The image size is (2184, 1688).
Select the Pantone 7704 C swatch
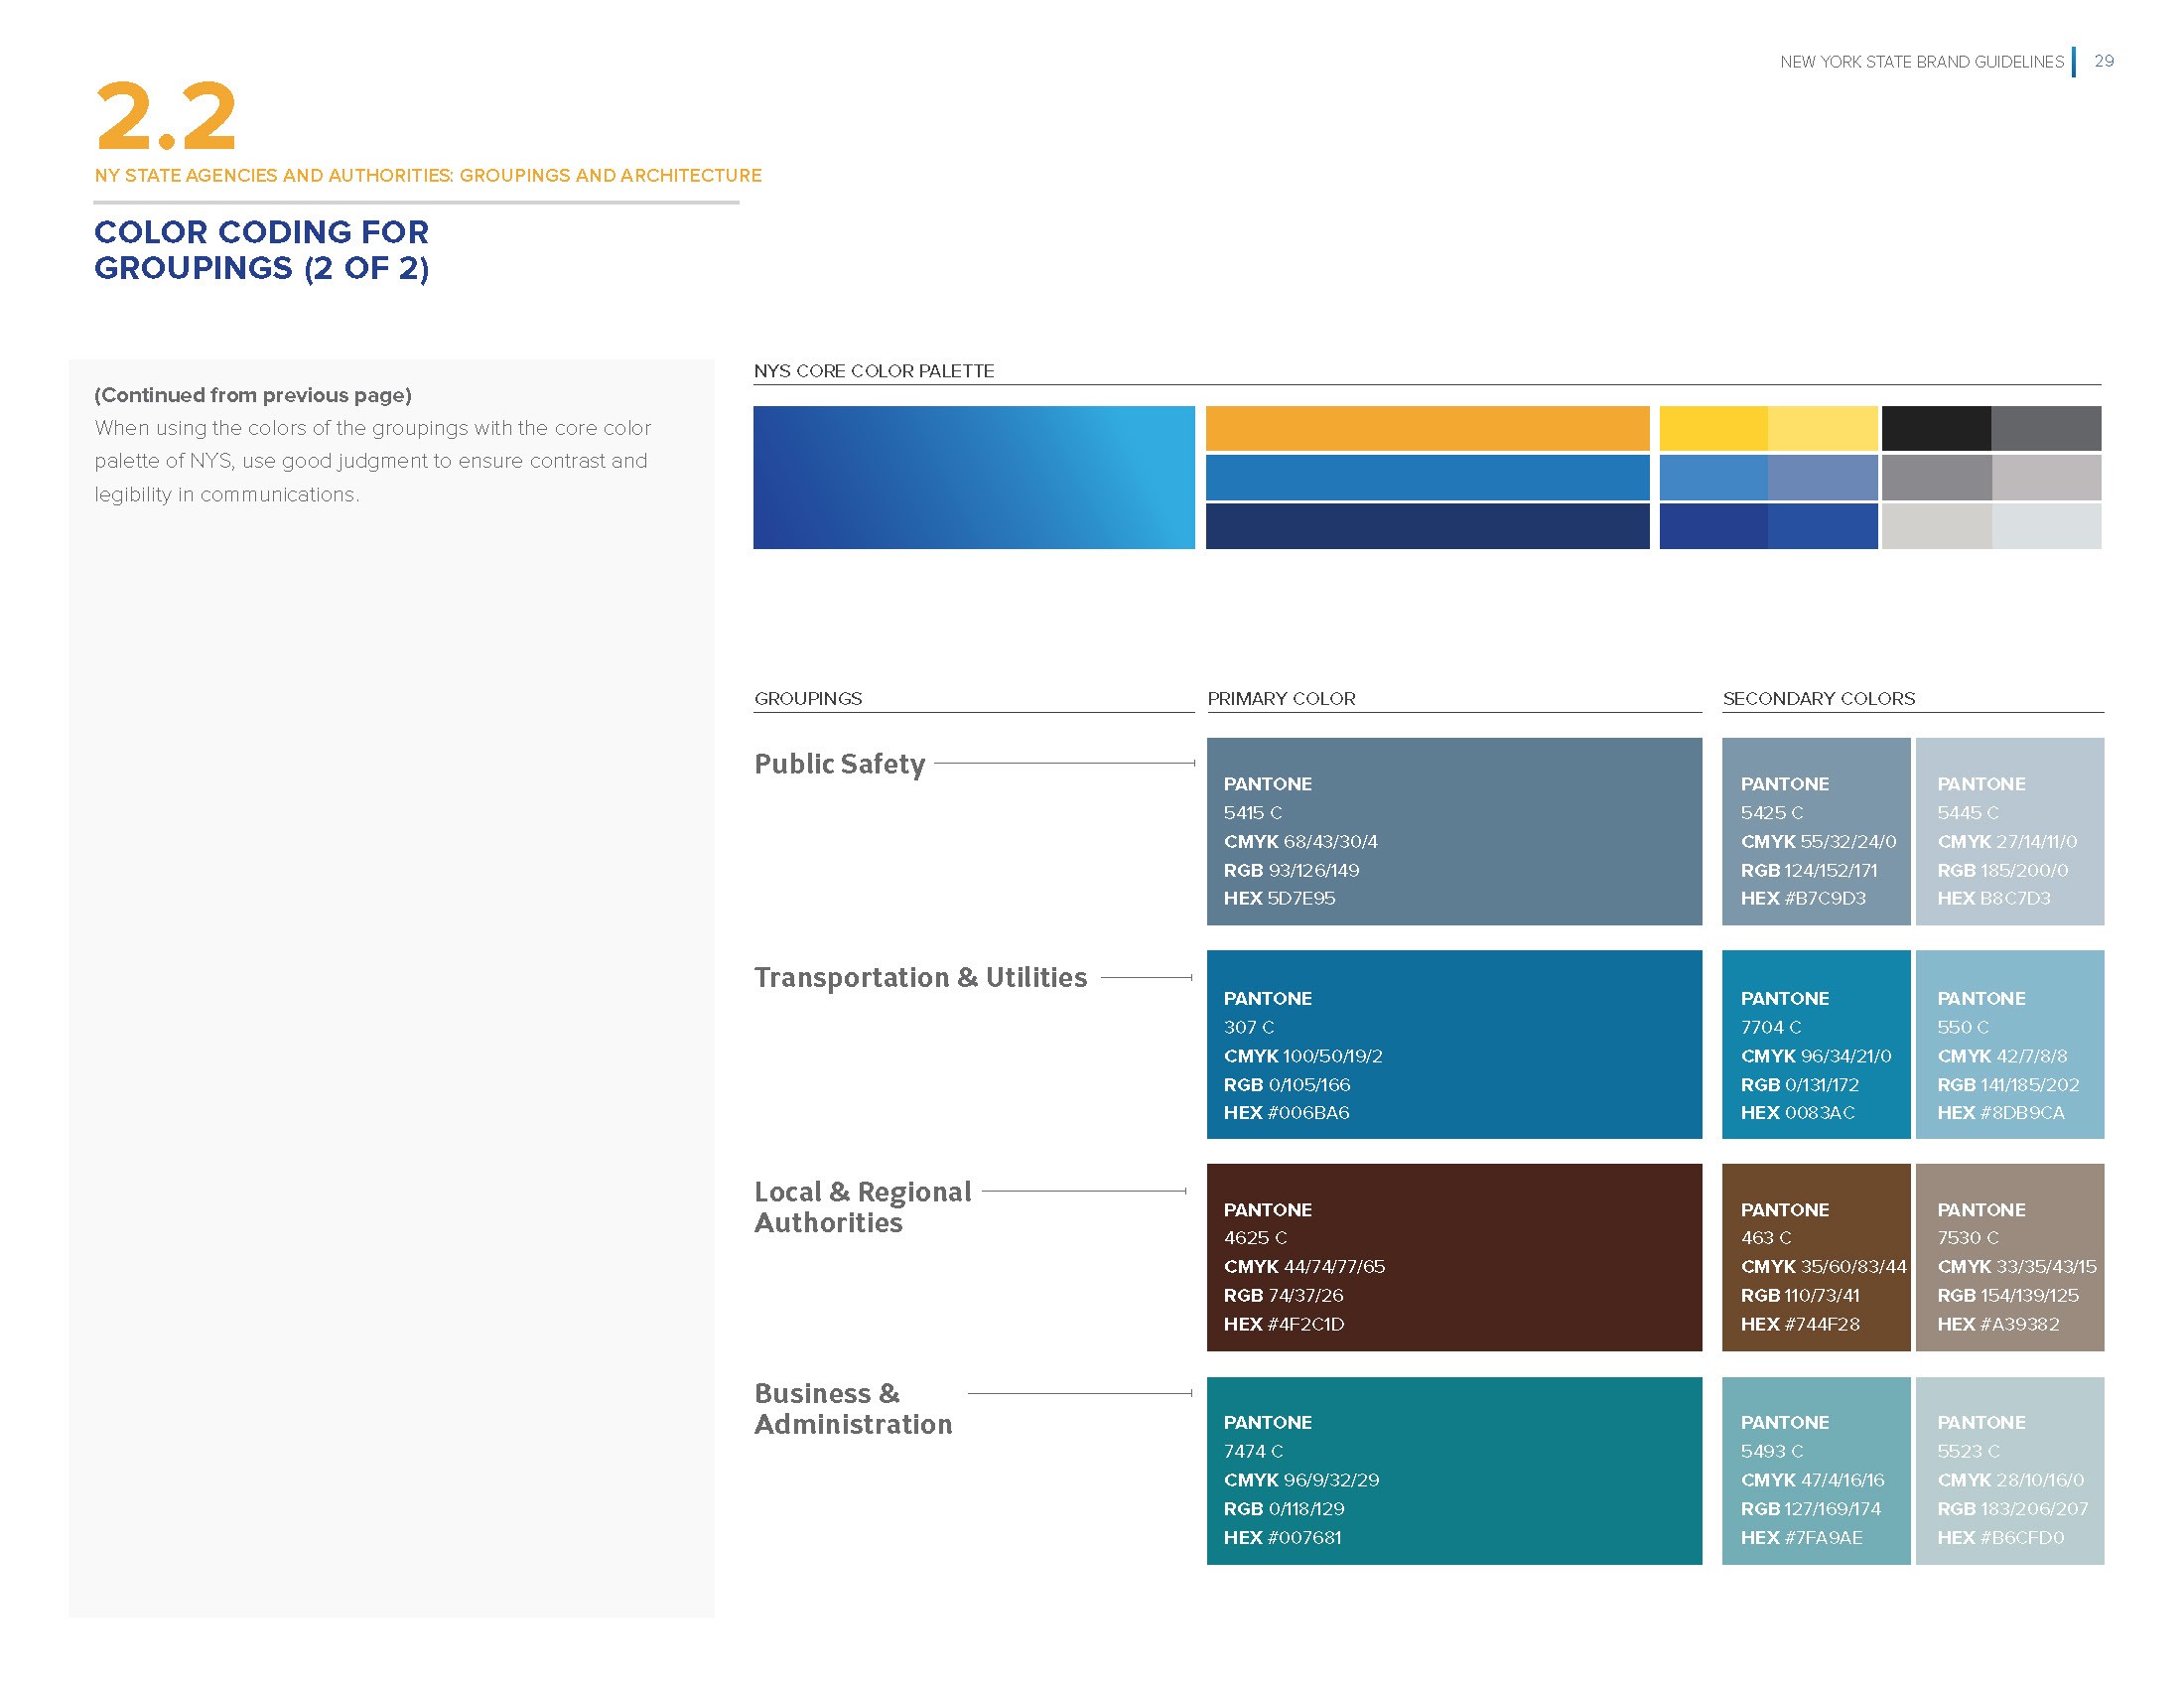click(x=1815, y=1044)
